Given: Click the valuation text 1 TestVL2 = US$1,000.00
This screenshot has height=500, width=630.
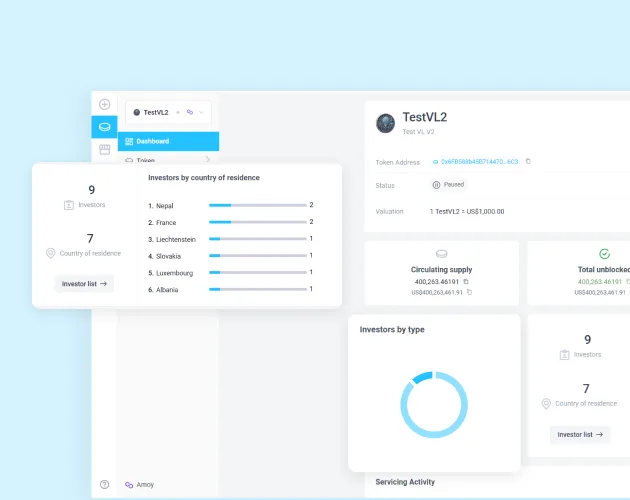Looking at the screenshot, I should click(467, 211).
